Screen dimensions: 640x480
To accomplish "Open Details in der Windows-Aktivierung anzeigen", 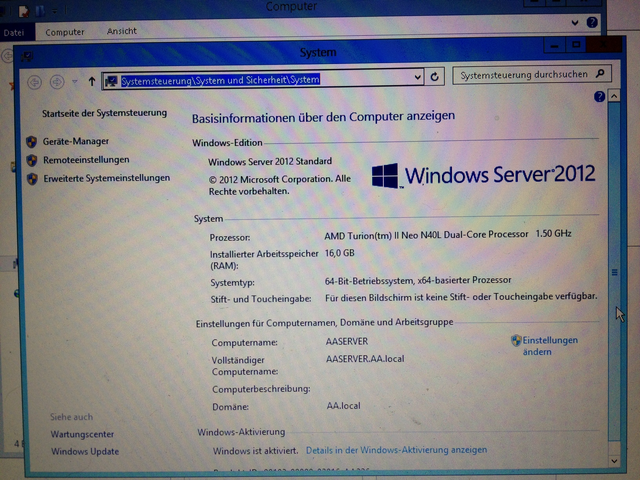I will point(396,450).
